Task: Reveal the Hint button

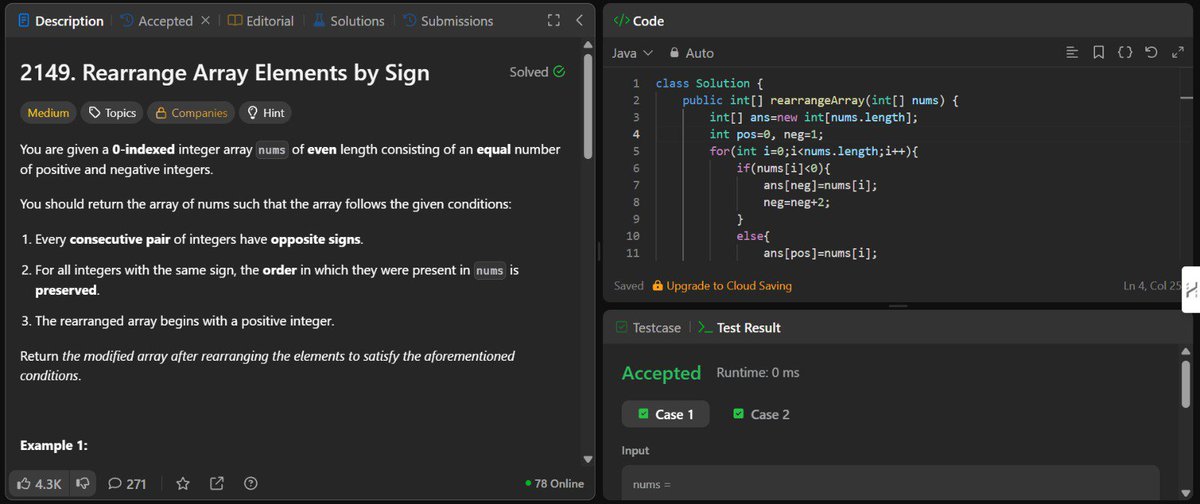Action: [x=266, y=113]
